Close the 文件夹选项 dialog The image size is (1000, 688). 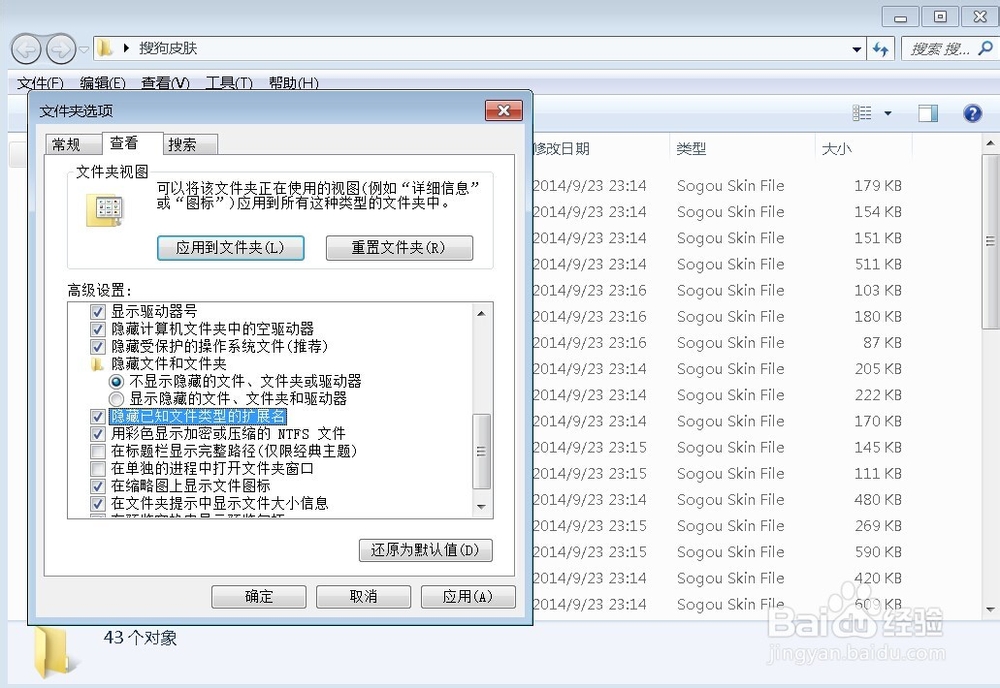point(504,110)
